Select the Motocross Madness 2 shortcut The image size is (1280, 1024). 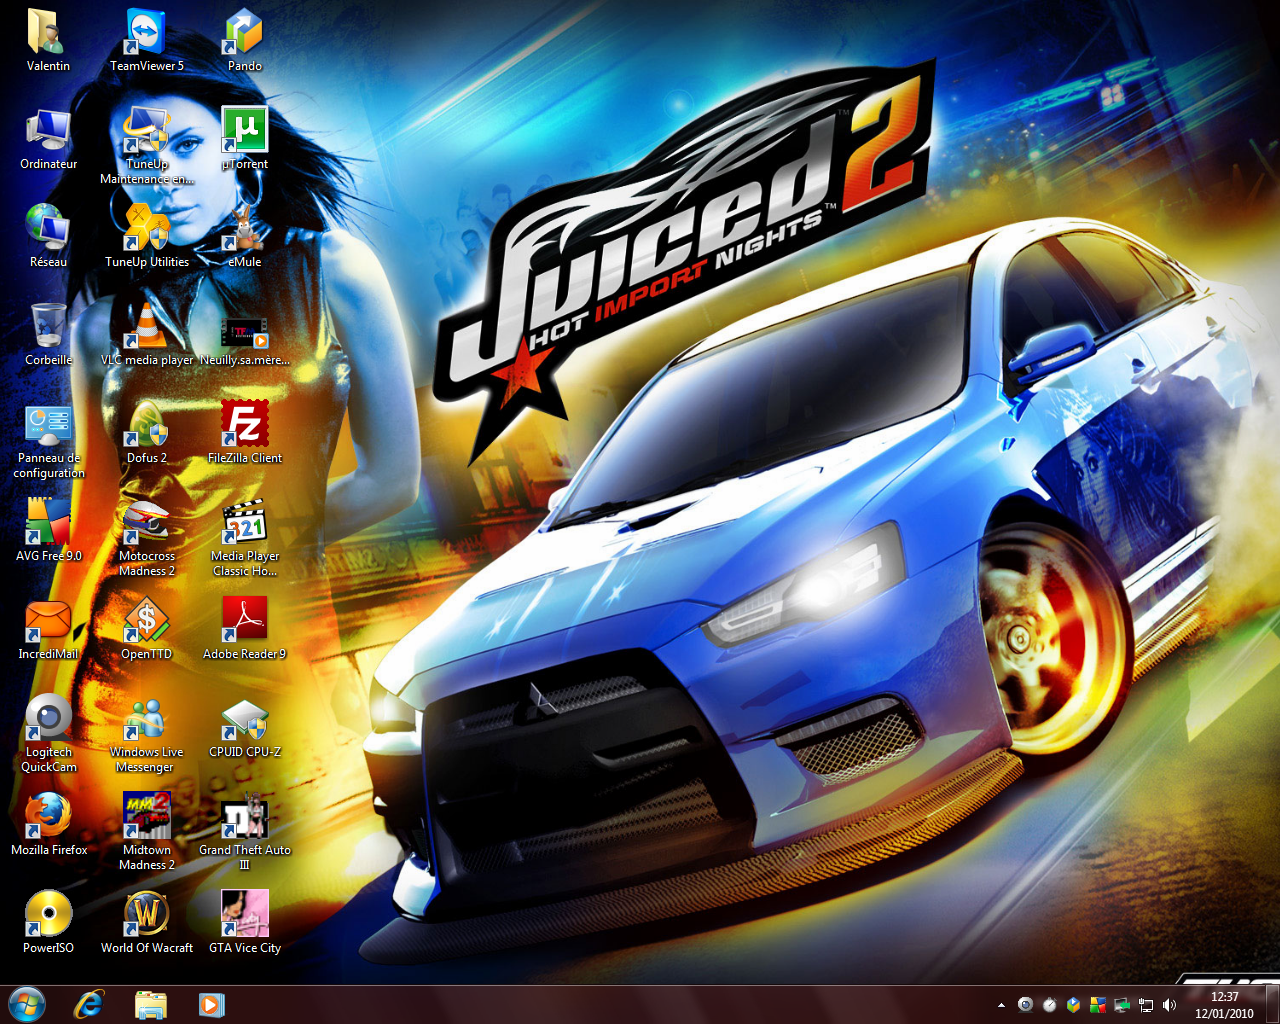pos(147,537)
